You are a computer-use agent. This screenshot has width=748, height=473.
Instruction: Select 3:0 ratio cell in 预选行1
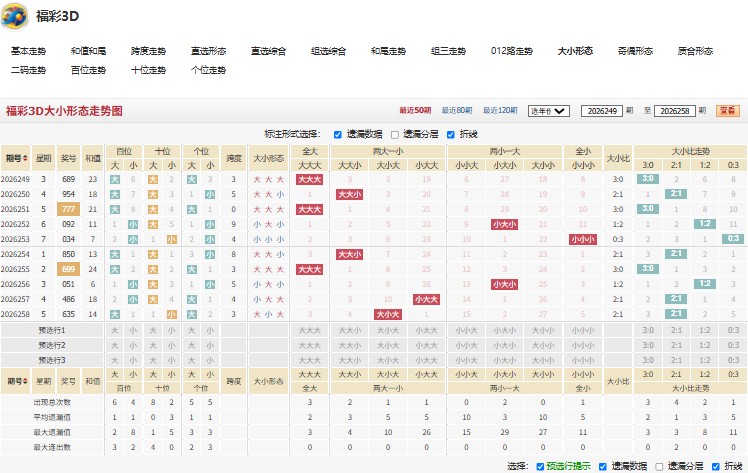tap(648, 330)
